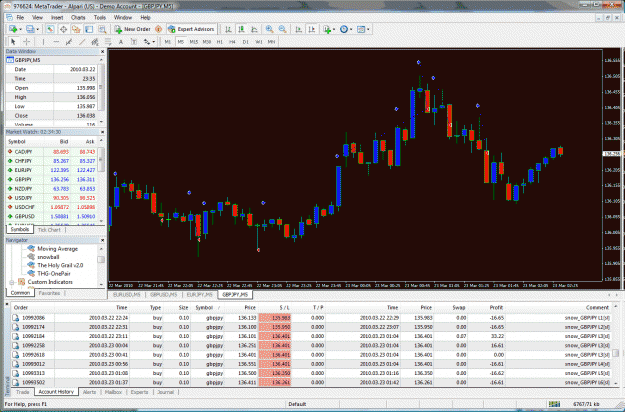Select order 10993313 in Account History
This screenshot has height=412, width=625.
click(x=312, y=373)
